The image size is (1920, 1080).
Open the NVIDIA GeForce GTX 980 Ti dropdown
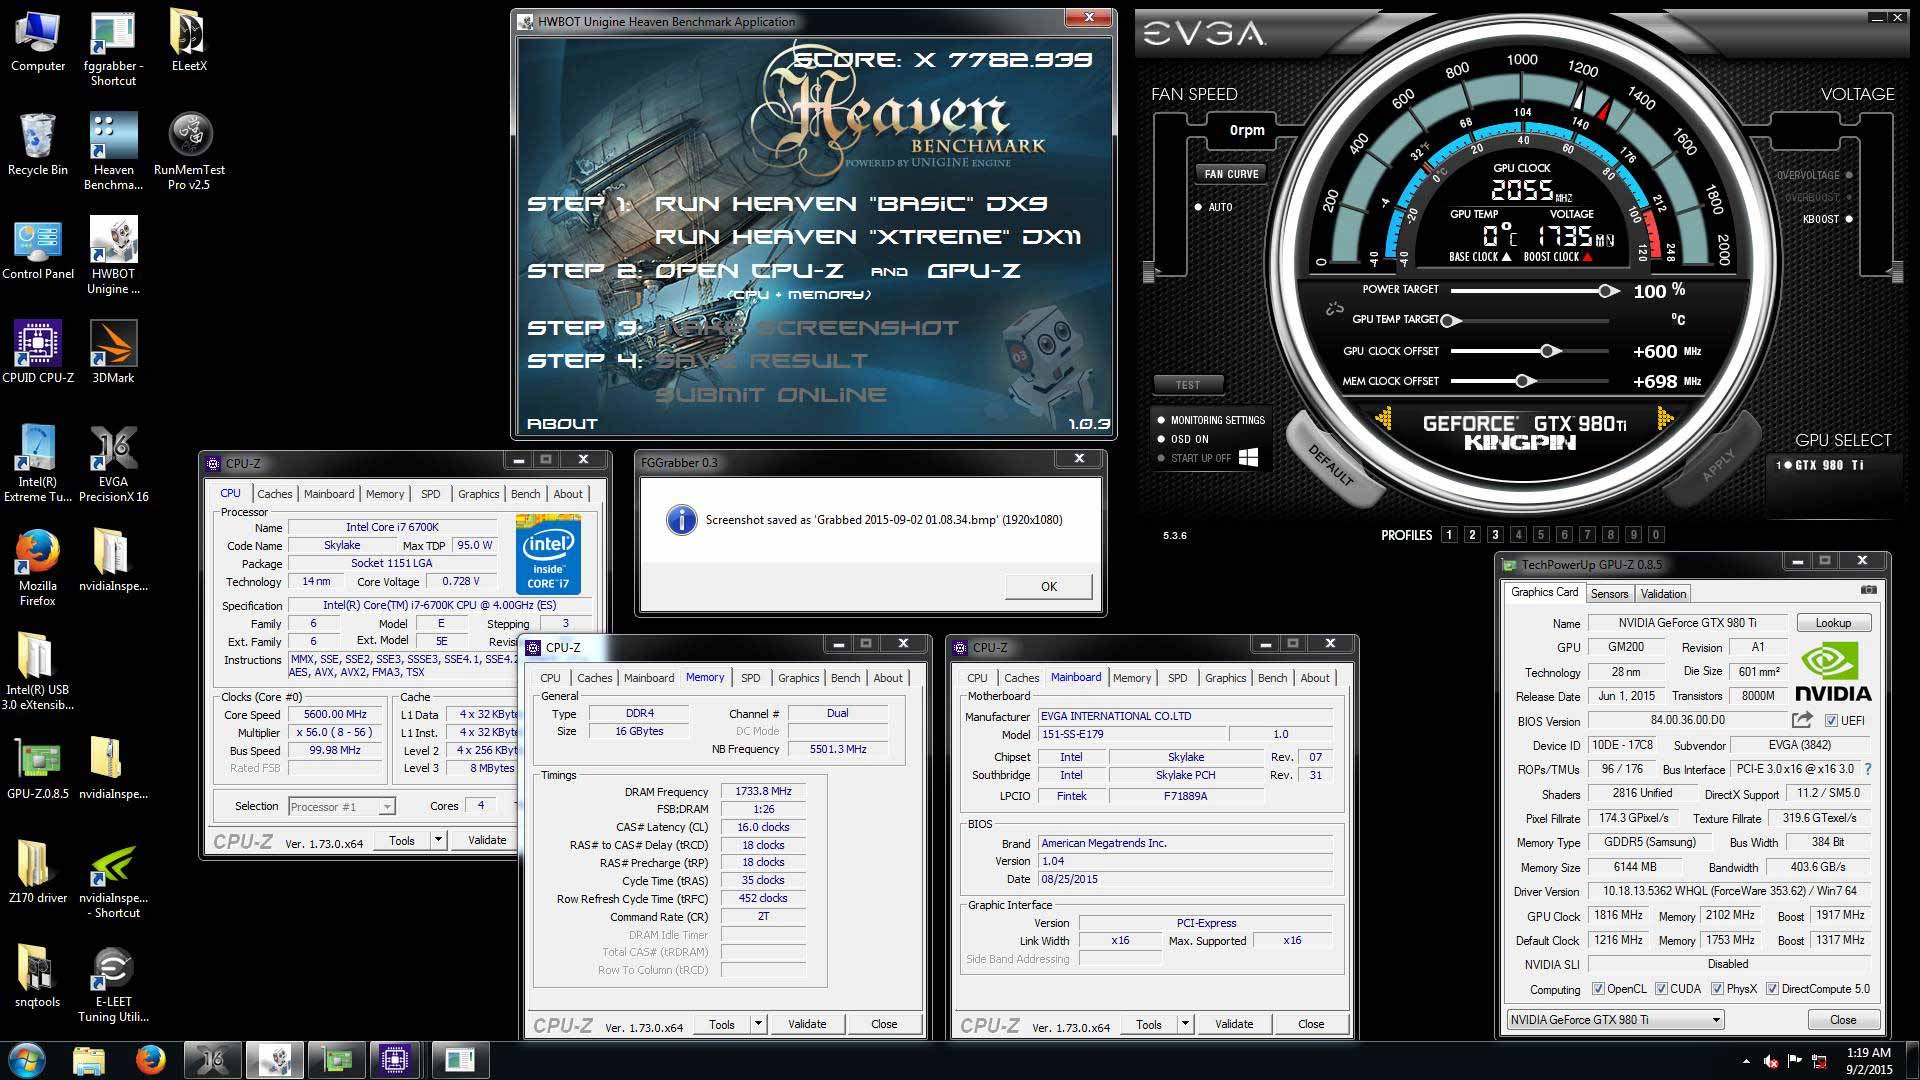pos(1716,1020)
